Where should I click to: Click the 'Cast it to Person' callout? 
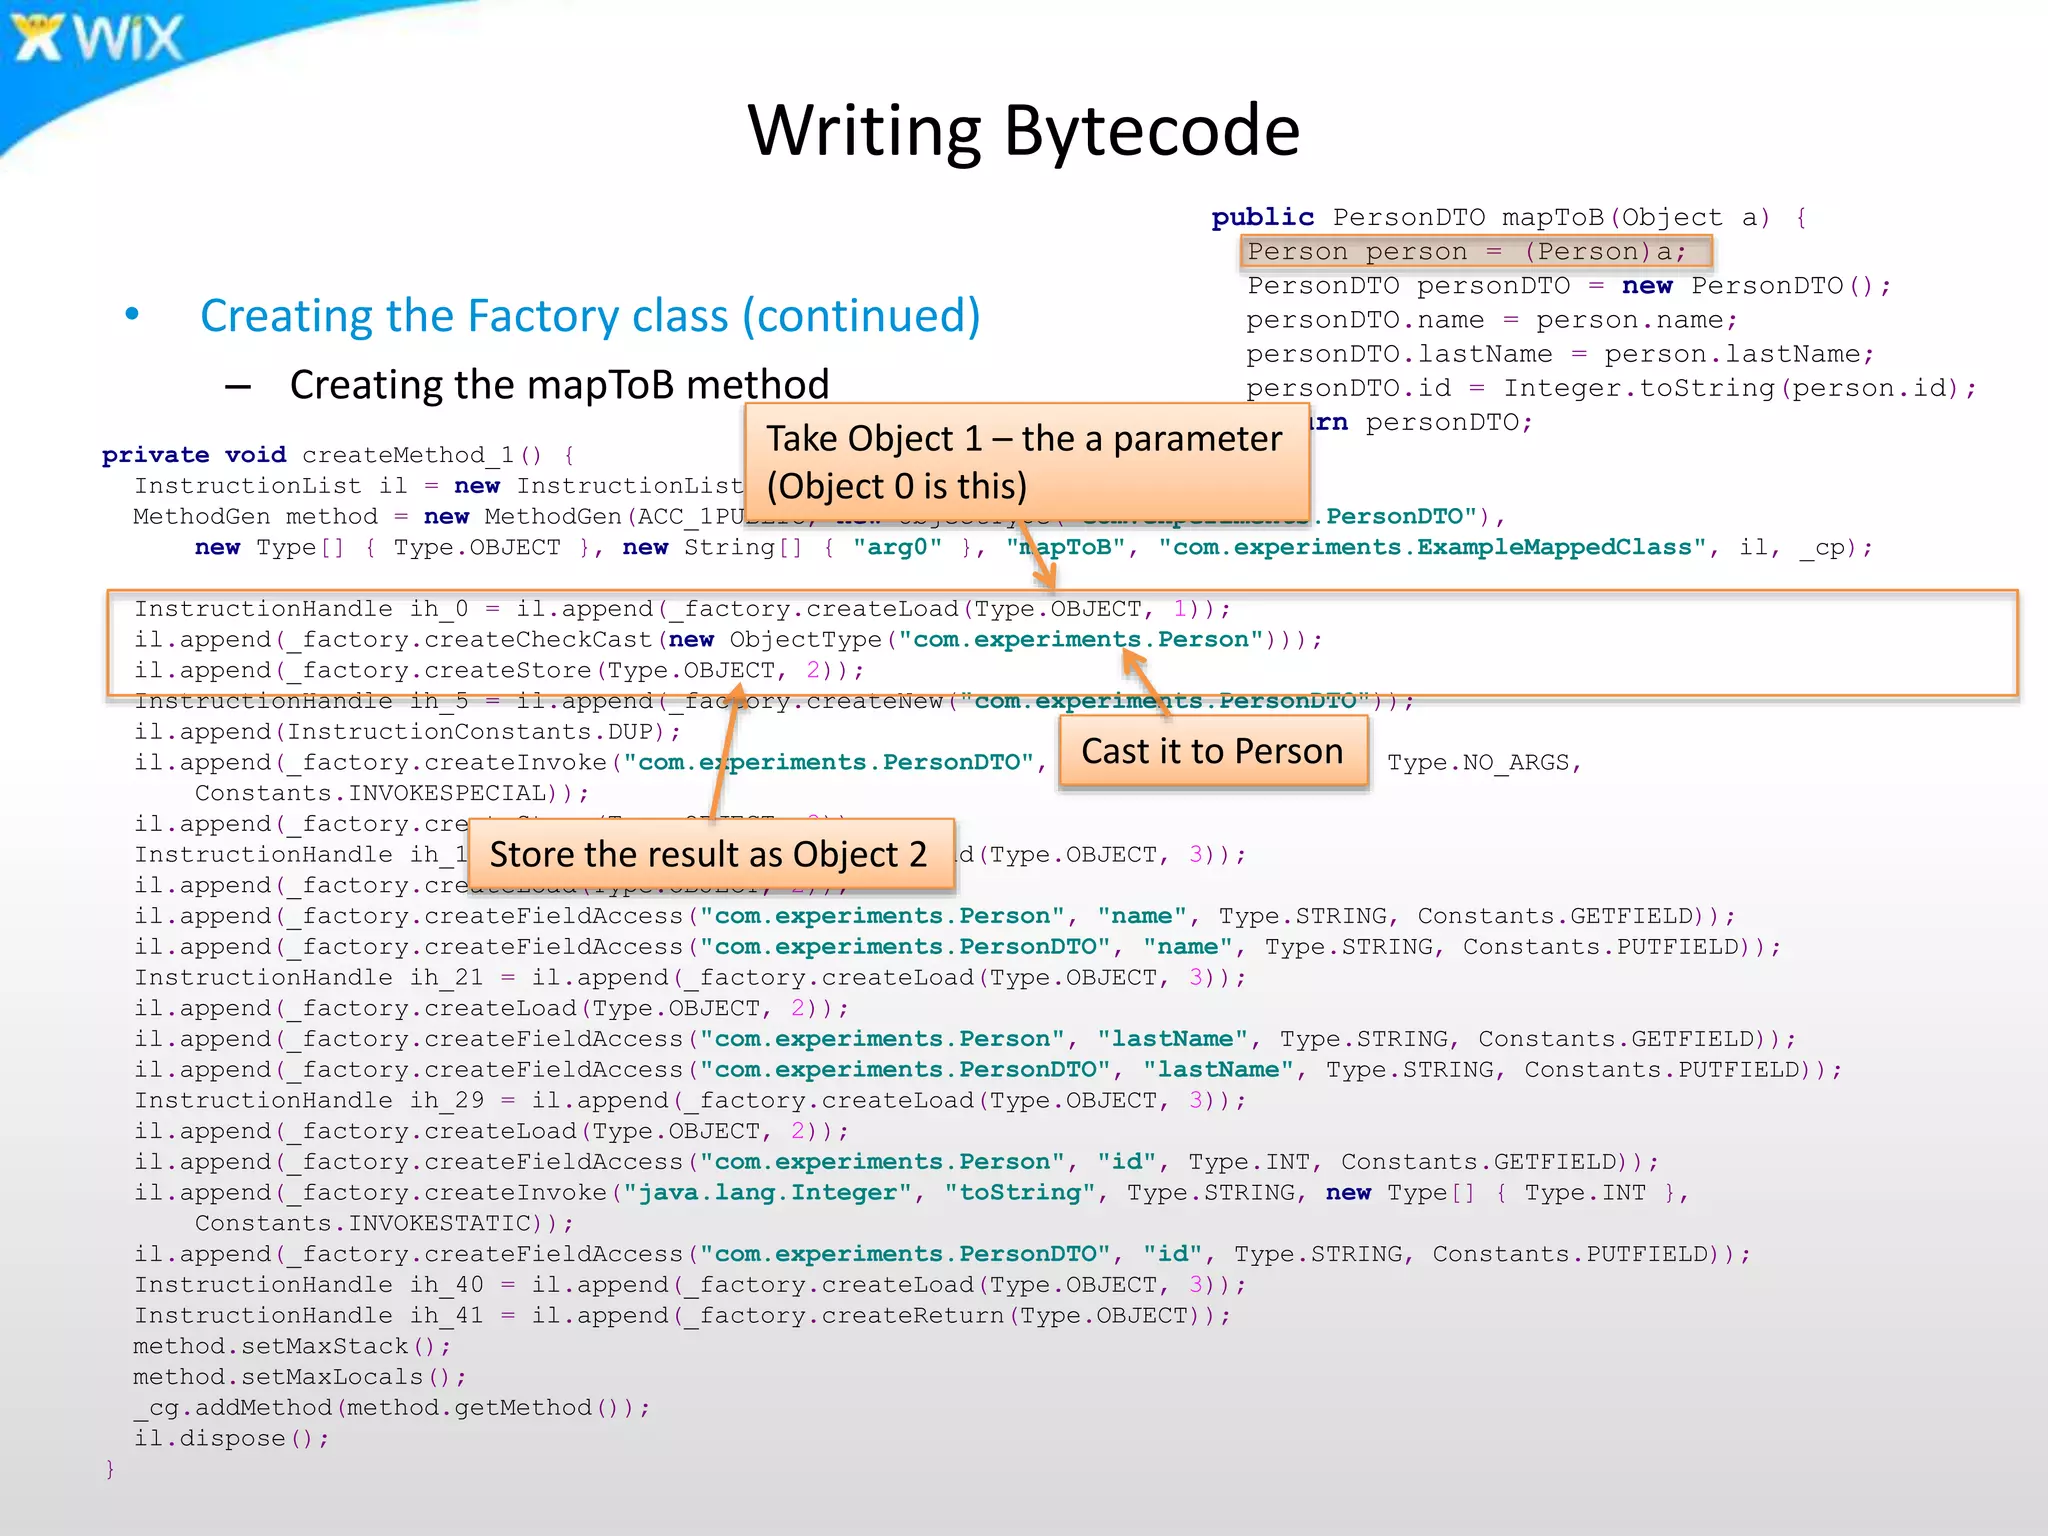(1212, 752)
